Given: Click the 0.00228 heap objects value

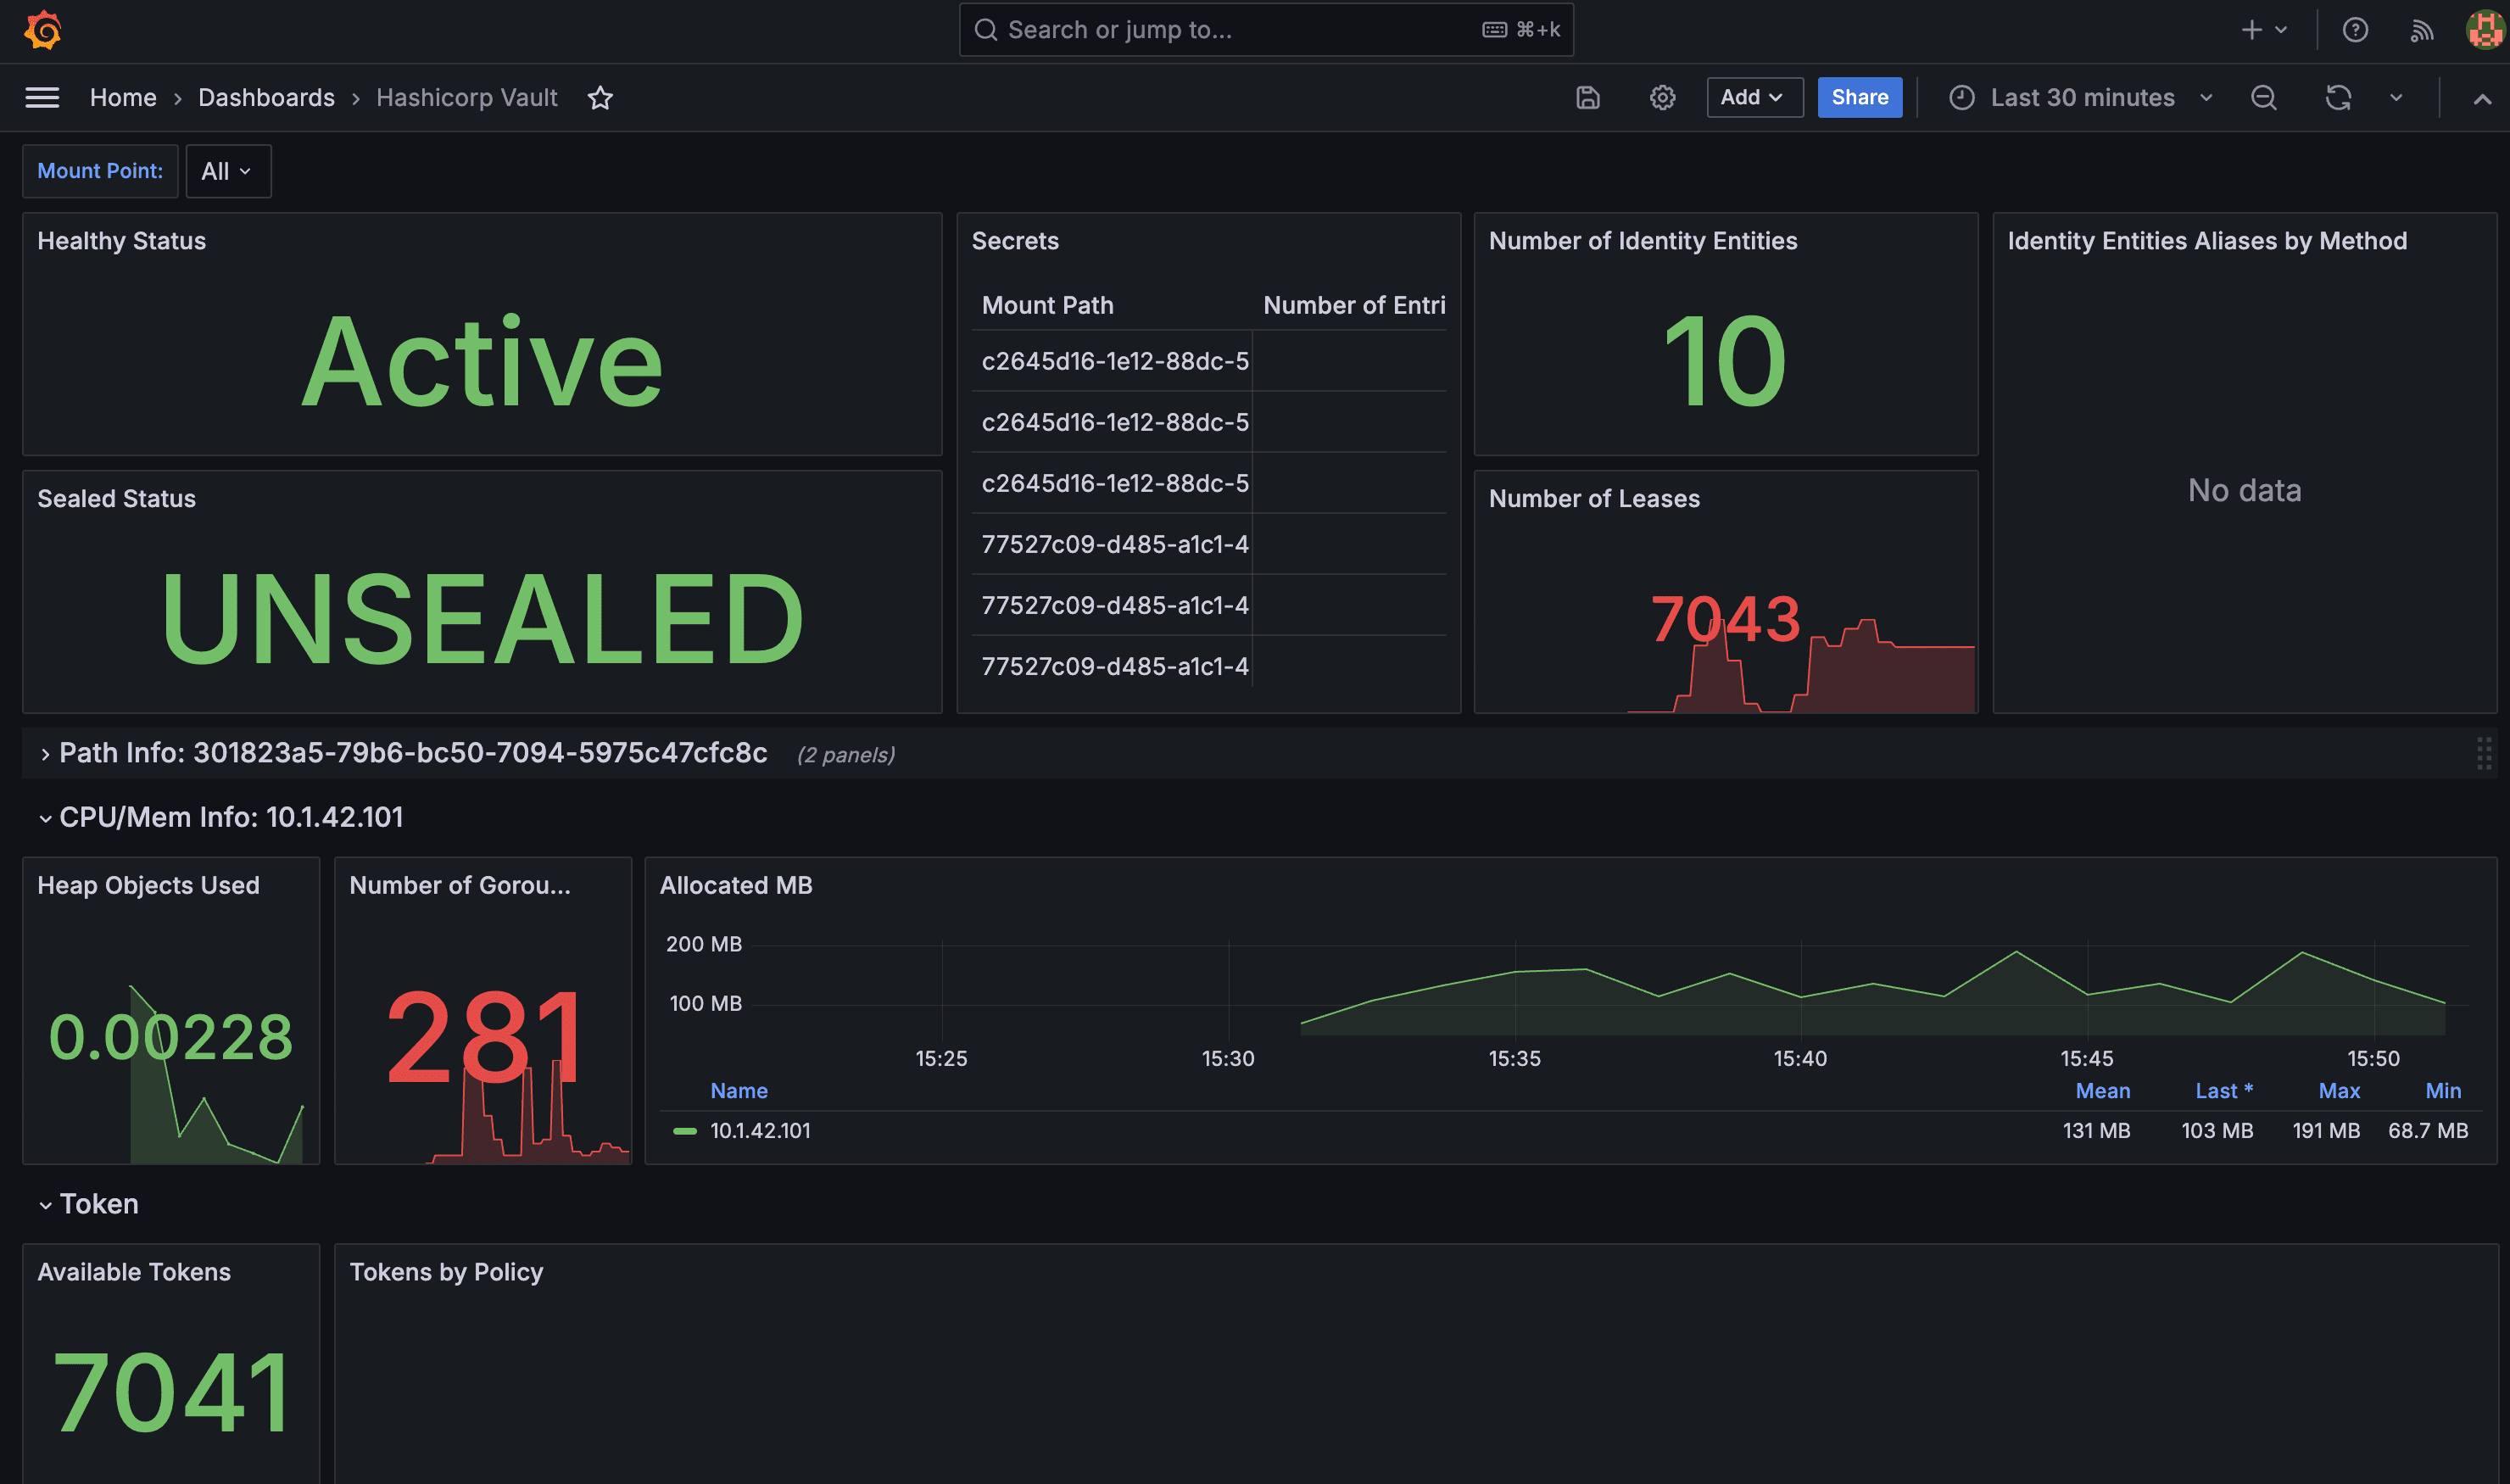Looking at the screenshot, I should click(171, 1037).
